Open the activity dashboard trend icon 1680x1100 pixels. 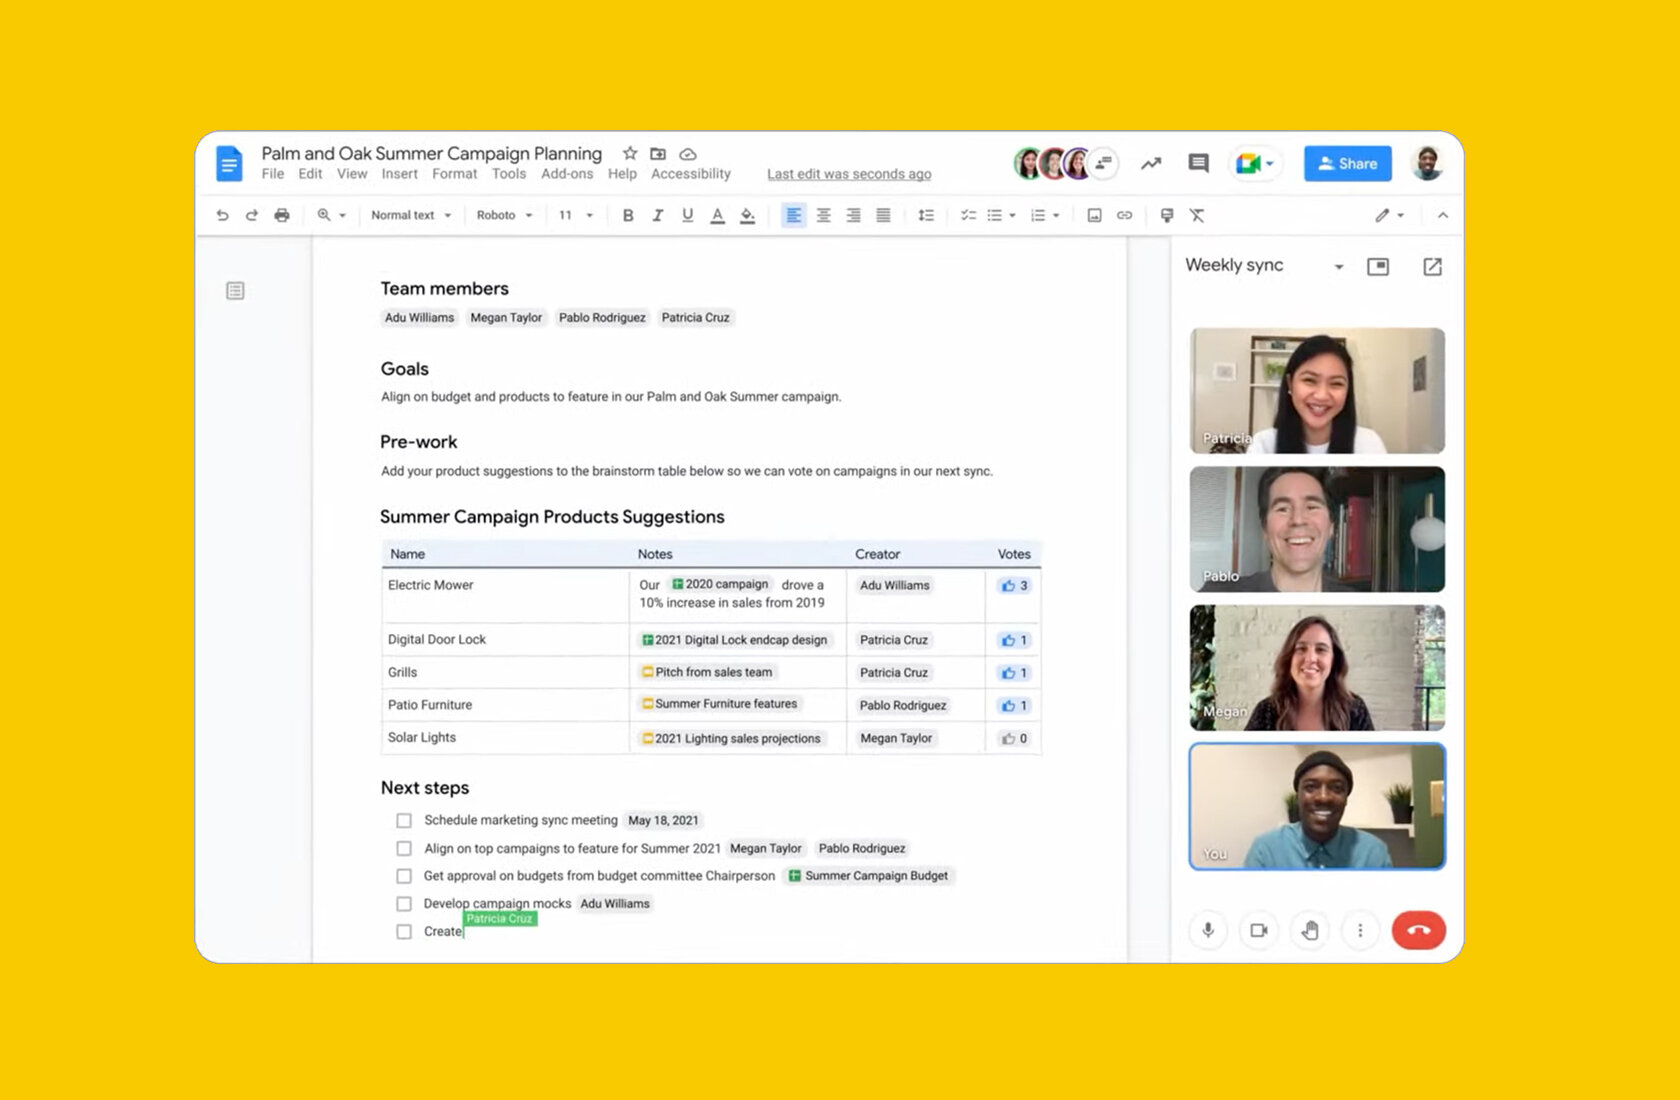pyautogui.click(x=1151, y=163)
